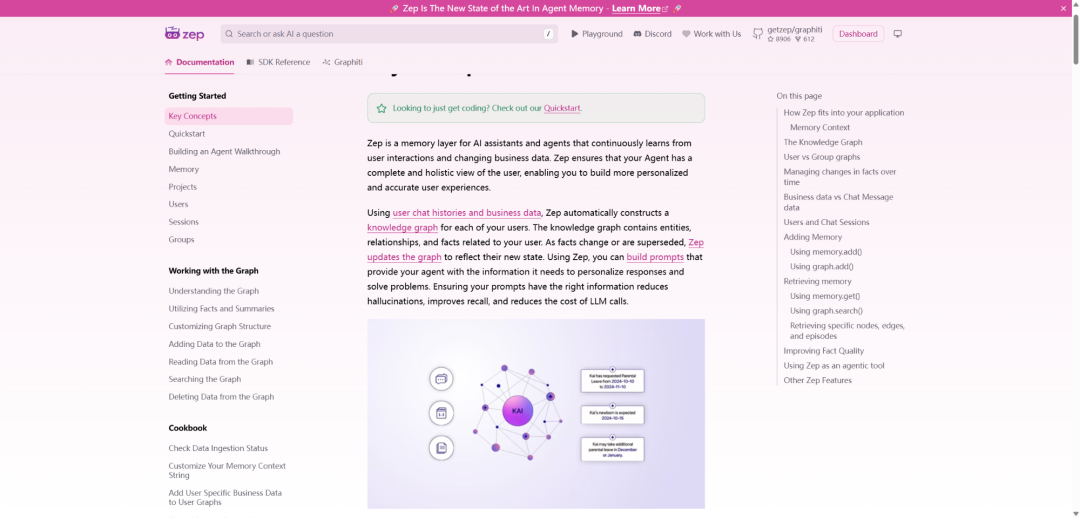Click the Discord logo icon
1080x518 pixels.
[637, 34]
